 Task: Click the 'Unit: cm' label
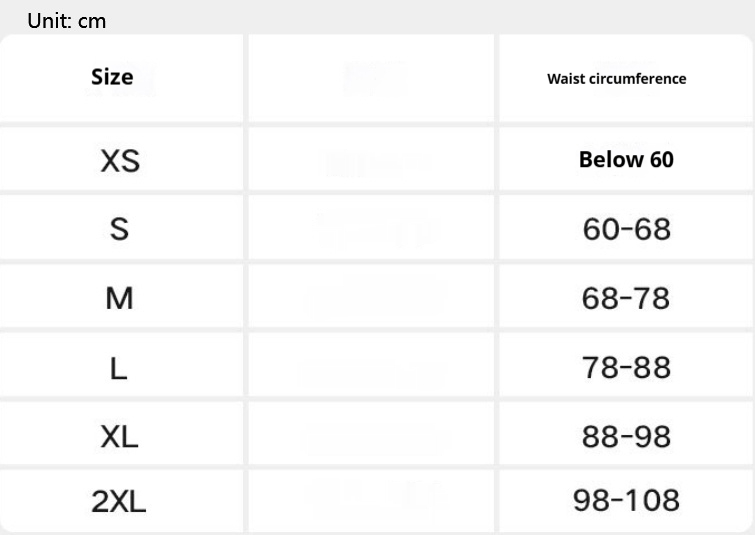(66, 20)
